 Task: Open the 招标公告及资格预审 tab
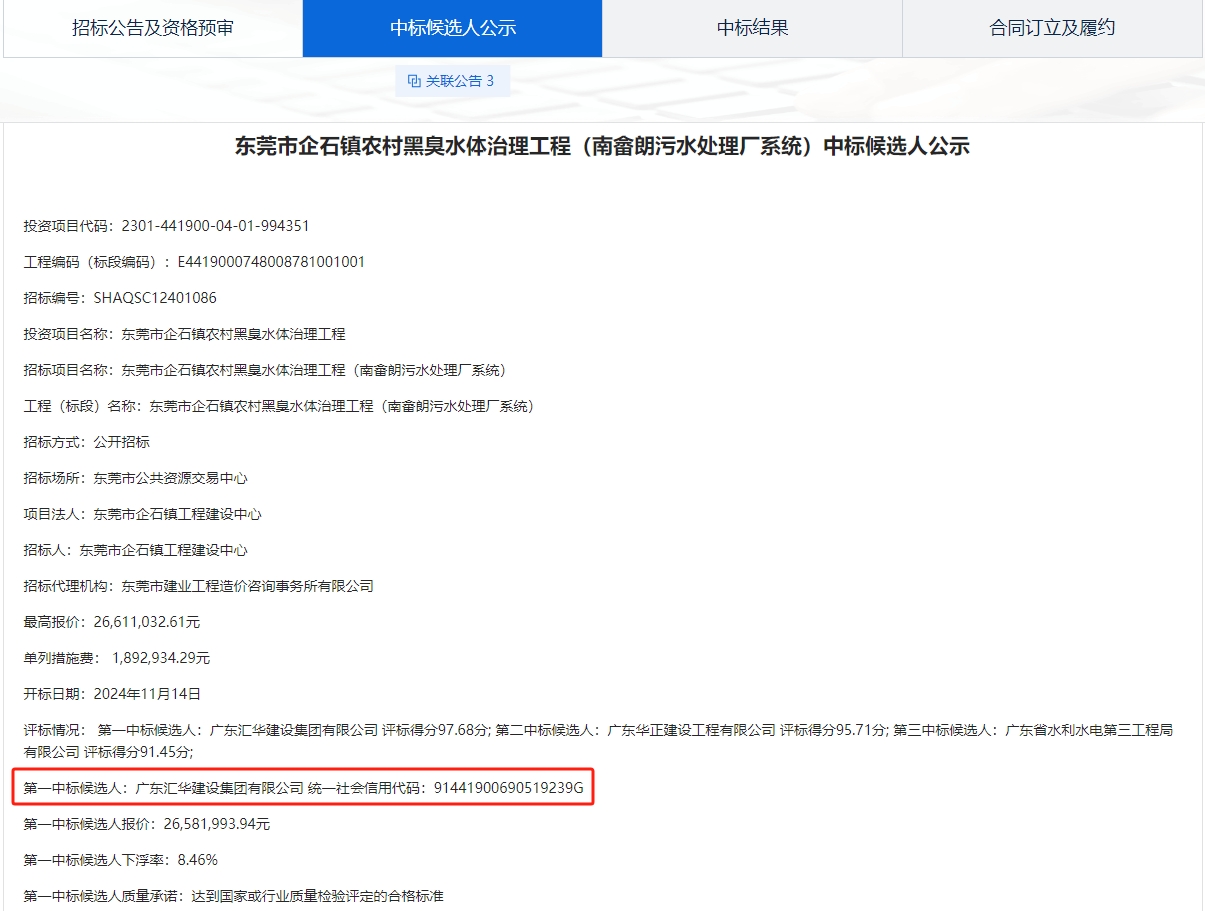pyautogui.click(x=152, y=28)
